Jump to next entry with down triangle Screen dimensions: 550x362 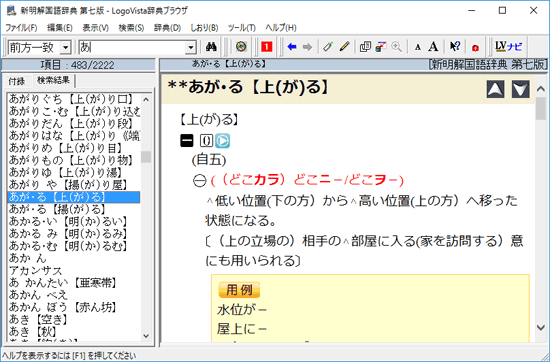tap(521, 89)
